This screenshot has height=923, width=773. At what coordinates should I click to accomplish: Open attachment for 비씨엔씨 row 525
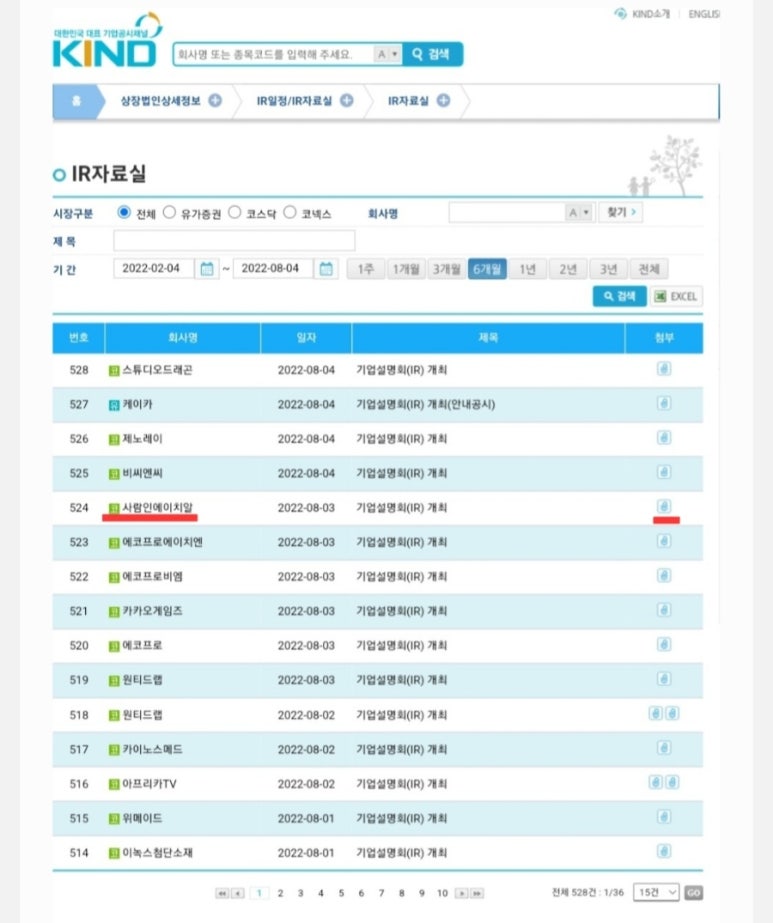tap(663, 473)
